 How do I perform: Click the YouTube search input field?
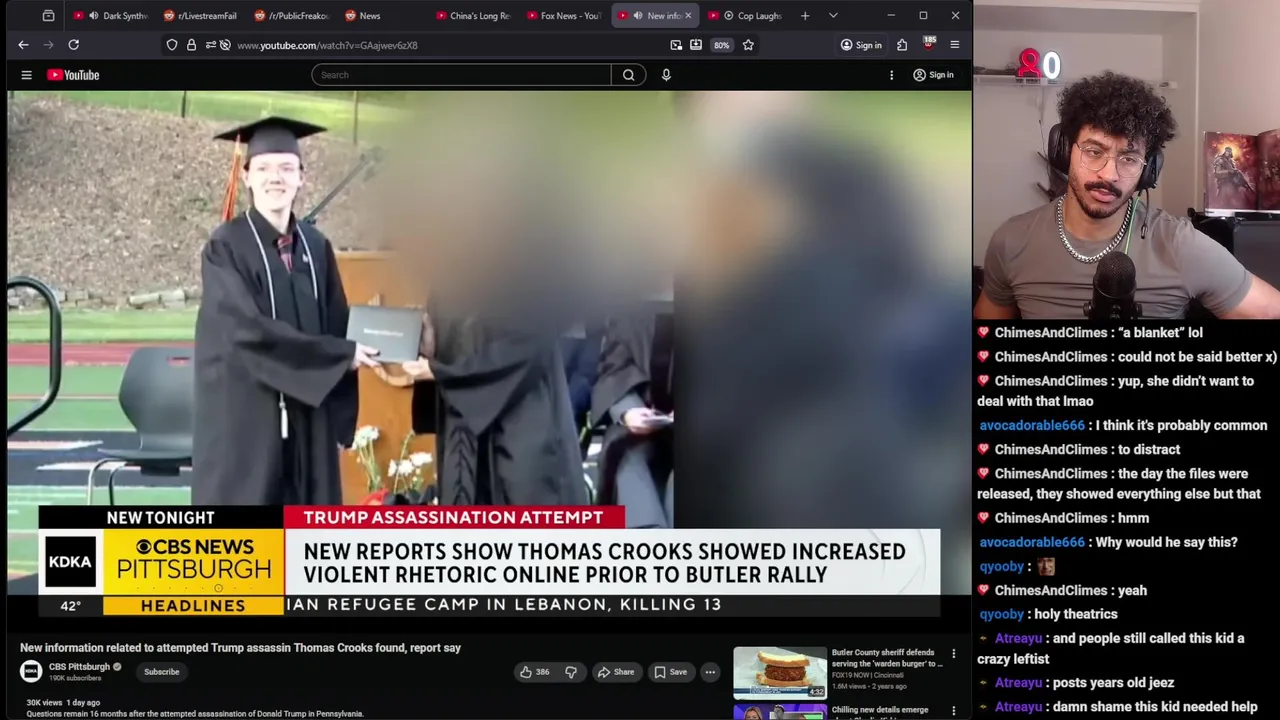pyautogui.click(x=461, y=75)
